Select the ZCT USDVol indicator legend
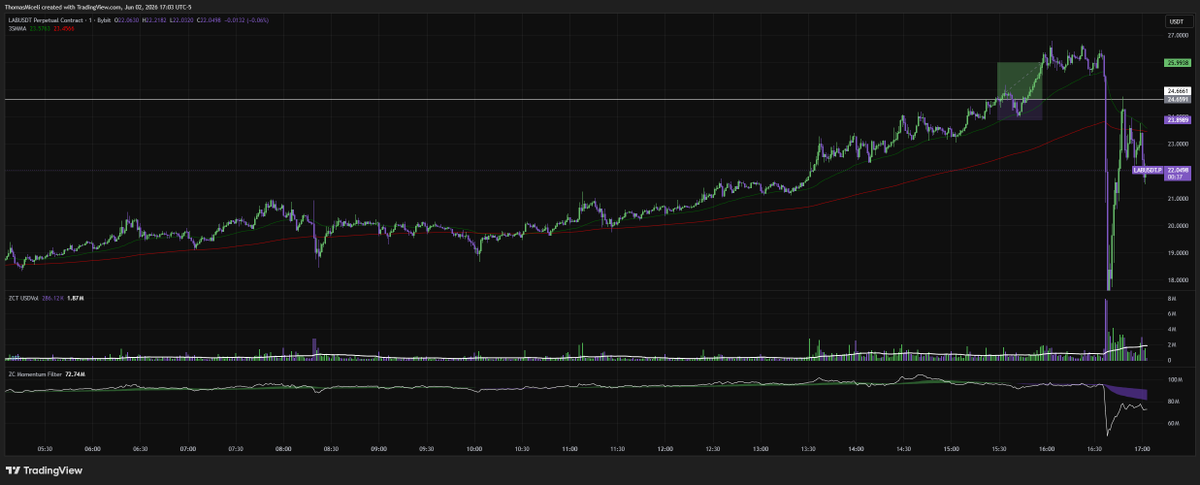The width and height of the screenshot is (1200, 485). point(24,298)
